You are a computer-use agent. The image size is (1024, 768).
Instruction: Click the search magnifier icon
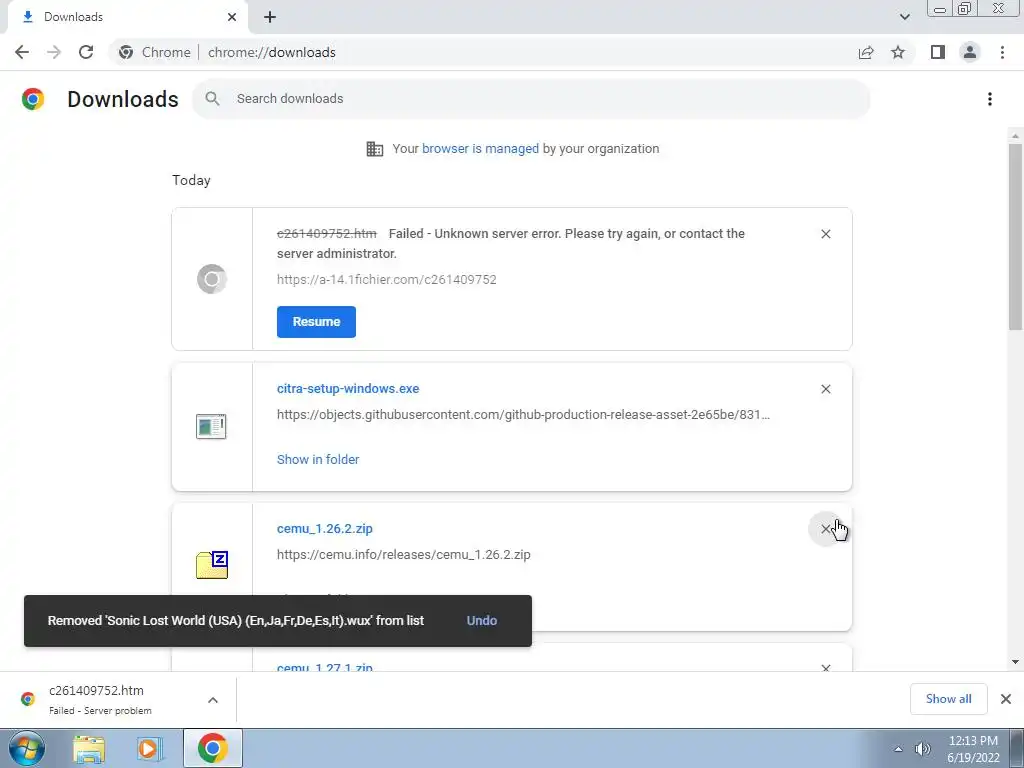tap(212, 99)
